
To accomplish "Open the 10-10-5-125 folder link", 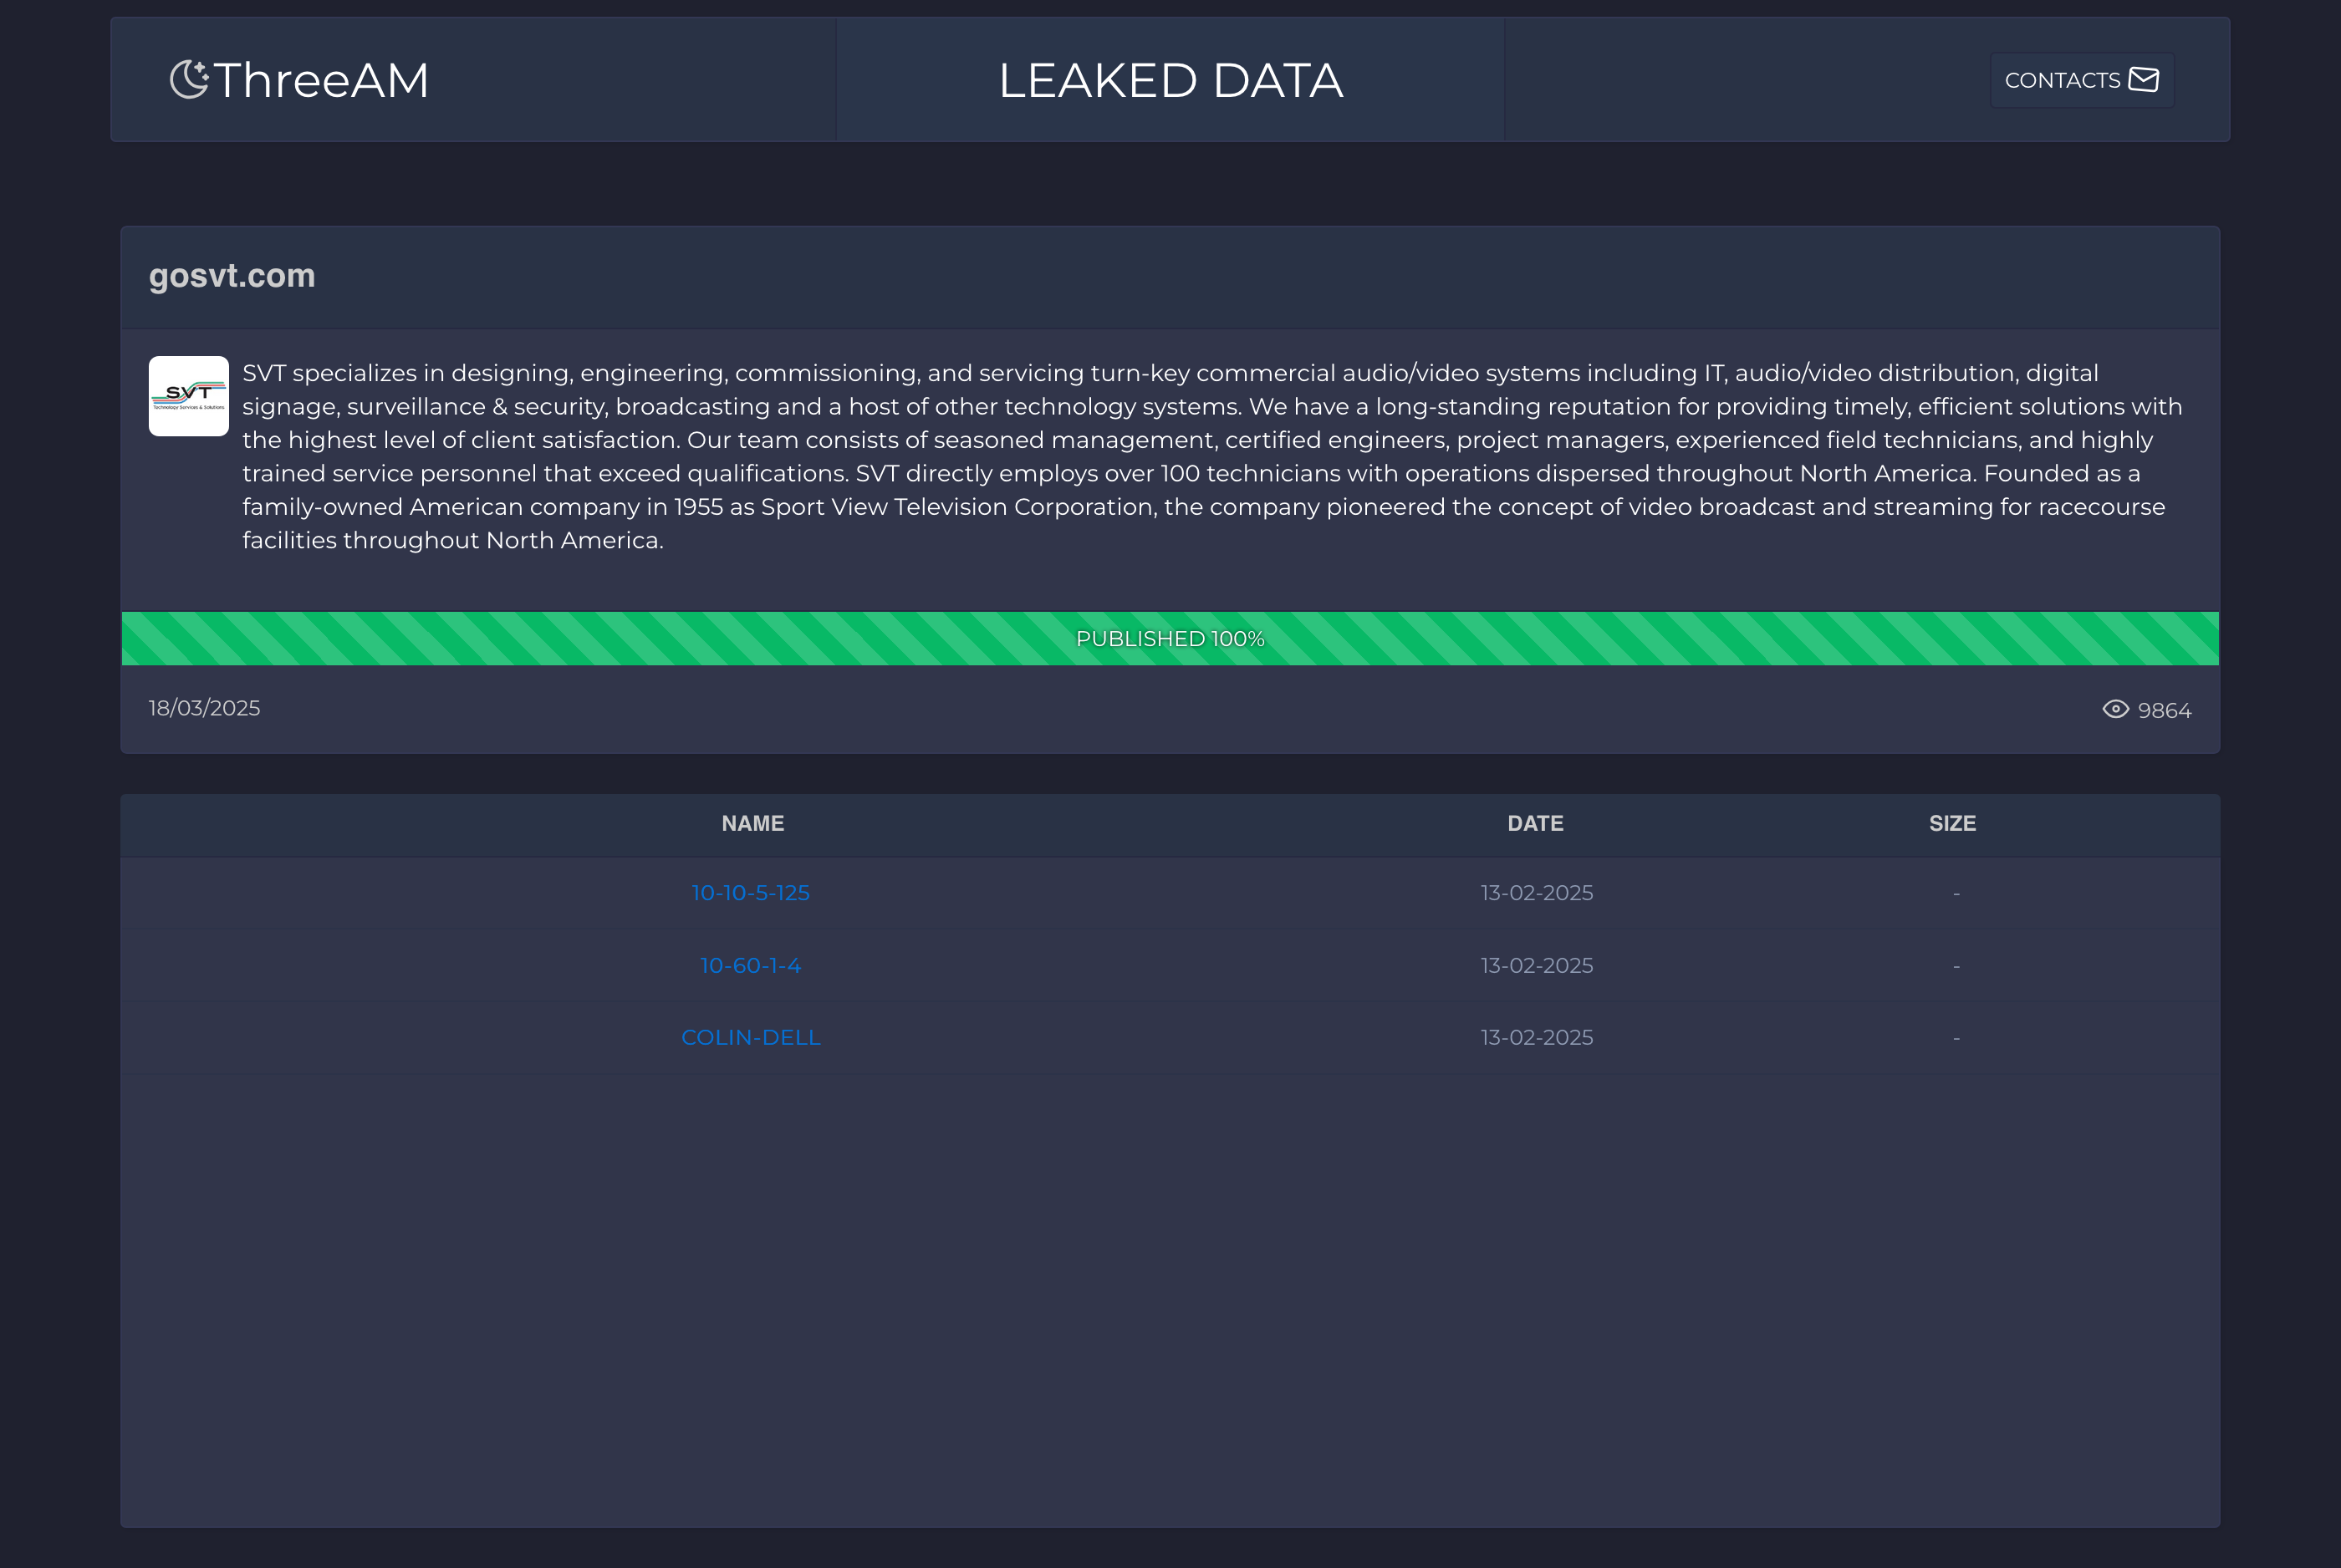I will tap(751, 893).
